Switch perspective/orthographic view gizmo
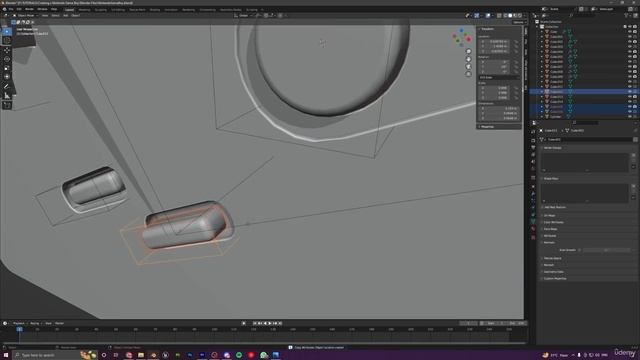The height and width of the screenshot is (360, 640). pyautogui.click(x=469, y=74)
